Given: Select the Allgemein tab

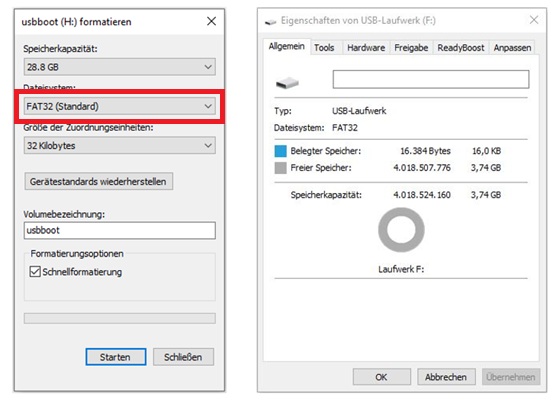Looking at the screenshot, I should pyautogui.click(x=287, y=47).
